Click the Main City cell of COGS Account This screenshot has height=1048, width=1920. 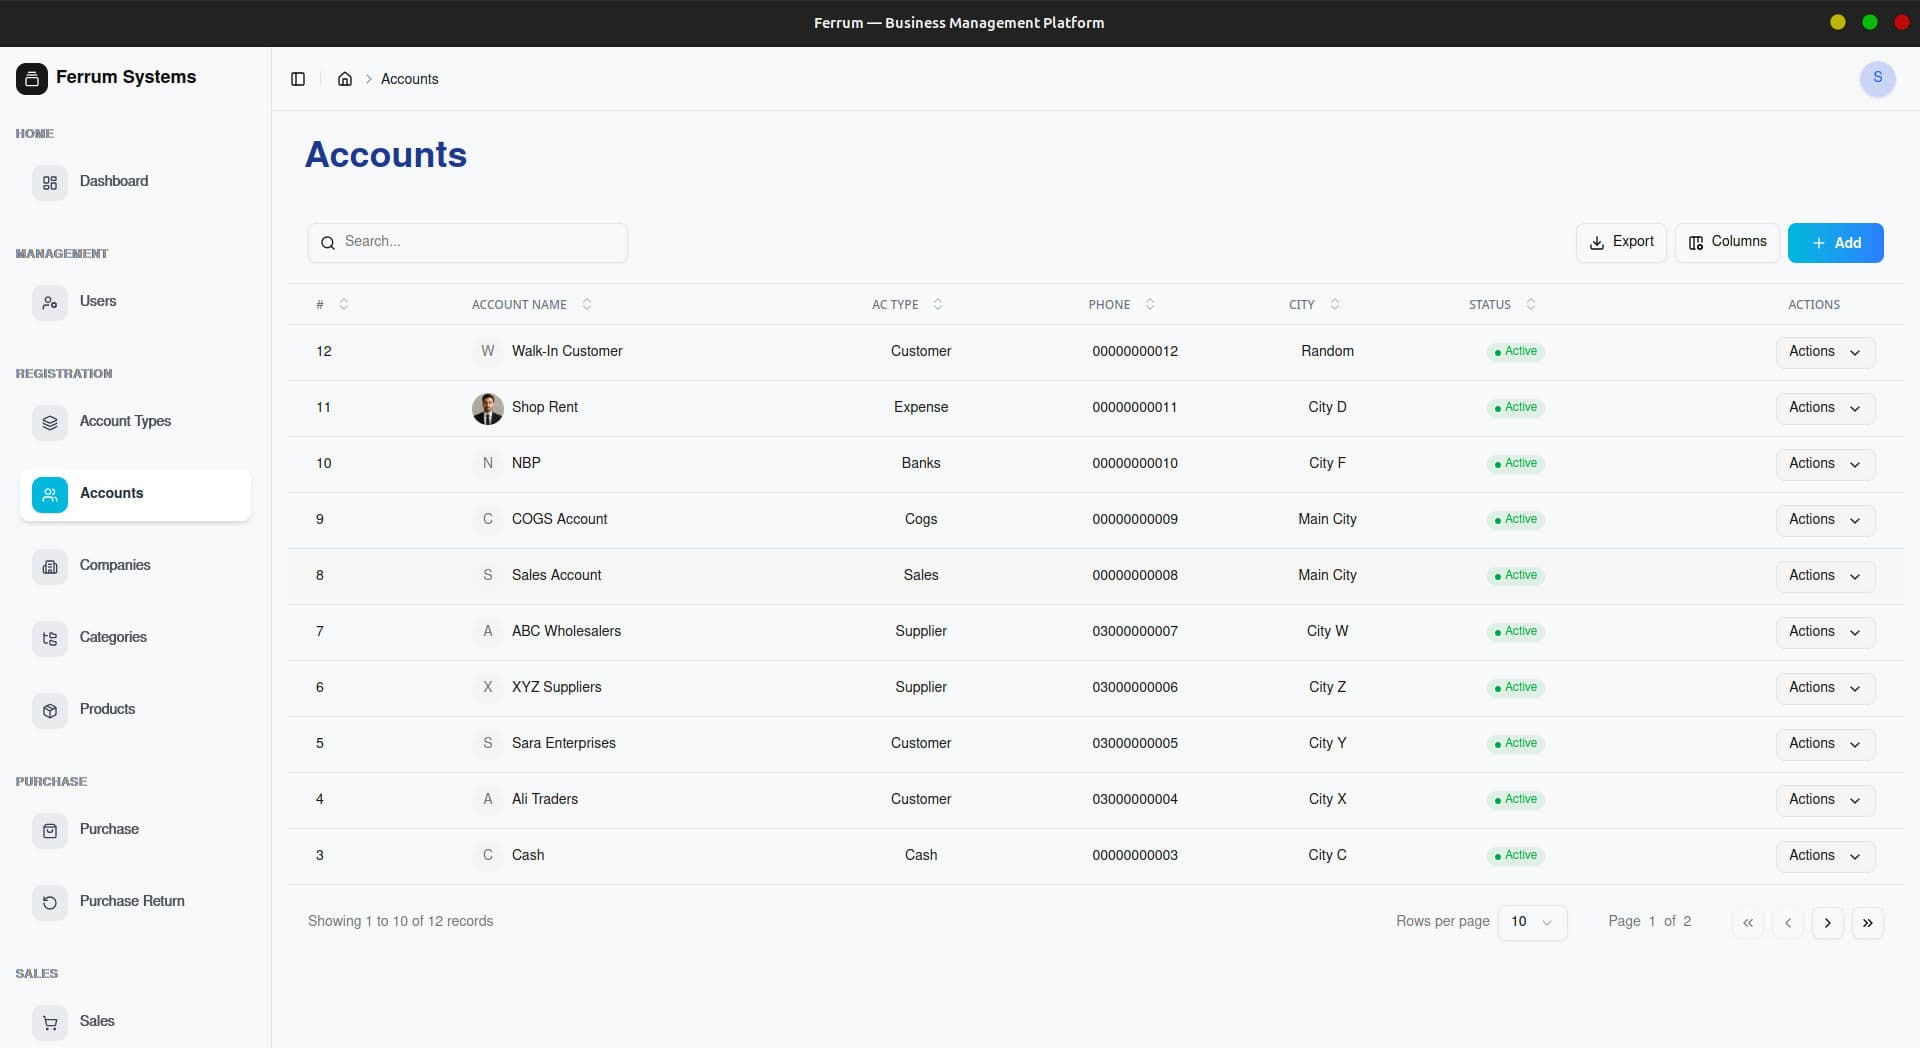1327,519
